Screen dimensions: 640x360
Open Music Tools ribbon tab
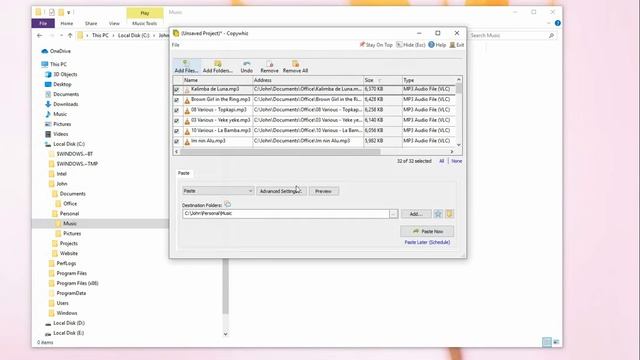pos(144,23)
